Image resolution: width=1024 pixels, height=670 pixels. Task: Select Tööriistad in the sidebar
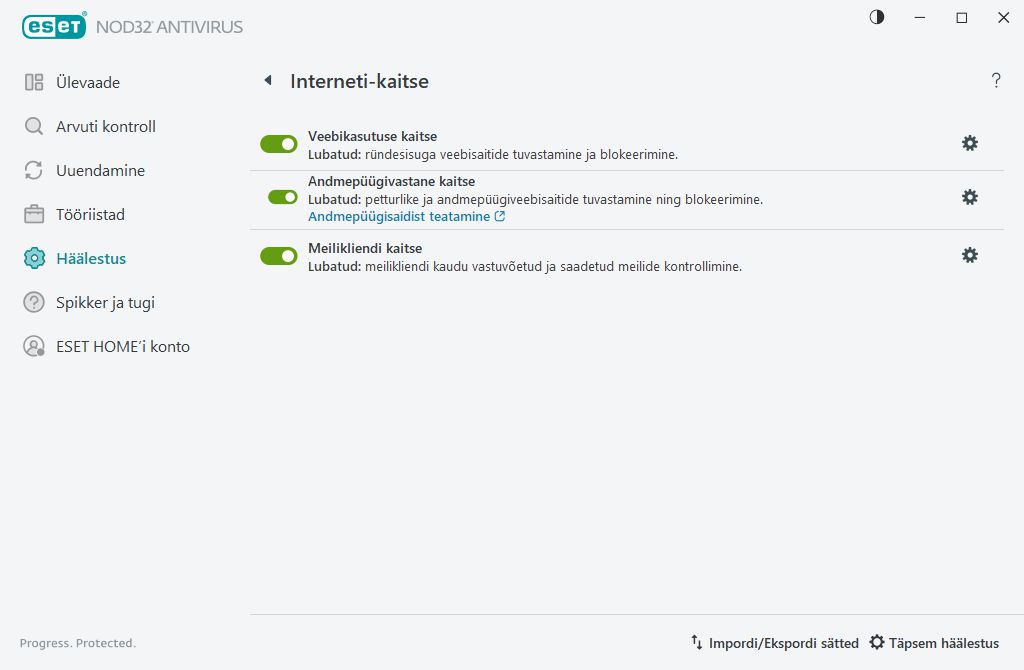pyautogui.click(x=90, y=215)
